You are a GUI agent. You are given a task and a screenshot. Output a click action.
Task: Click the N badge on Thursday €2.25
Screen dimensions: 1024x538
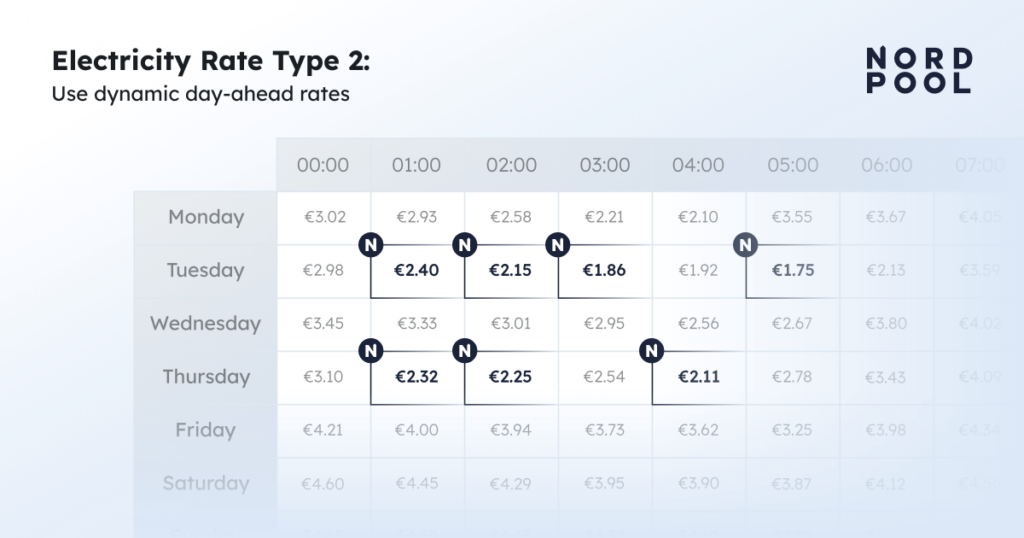pyautogui.click(x=464, y=351)
